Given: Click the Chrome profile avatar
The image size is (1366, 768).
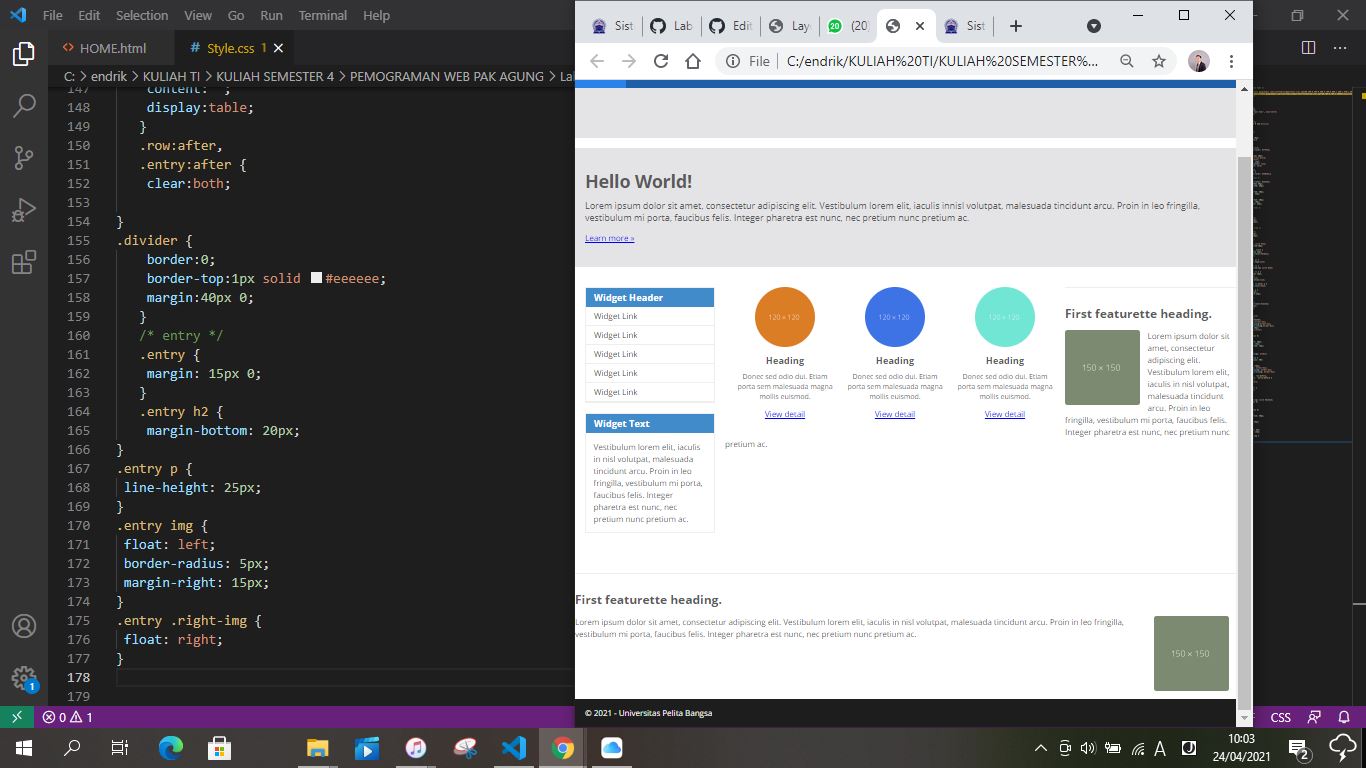Looking at the screenshot, I should click(x=1197, y=61).
